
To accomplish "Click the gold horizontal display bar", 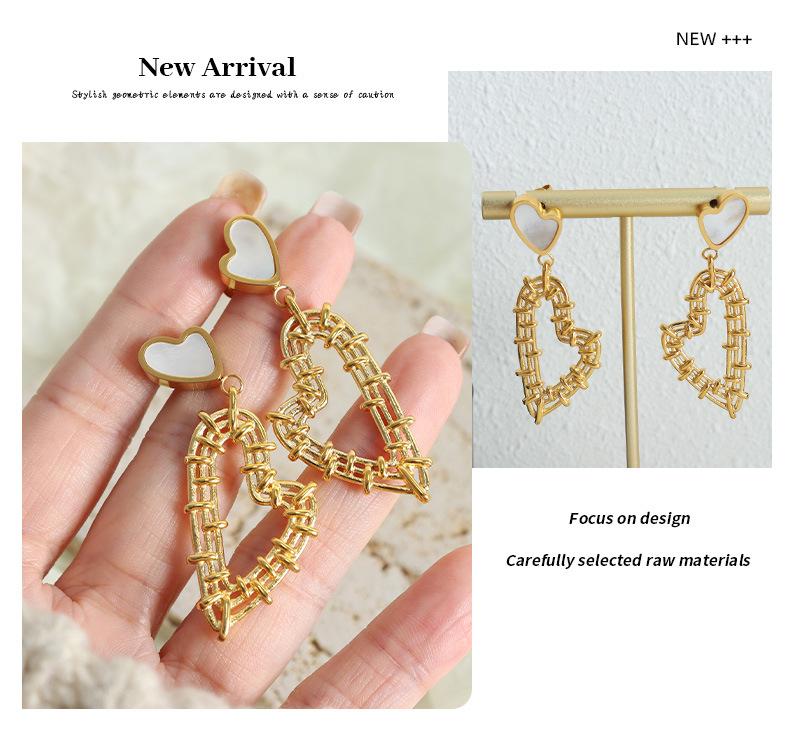I will click(x=626, y=201).
